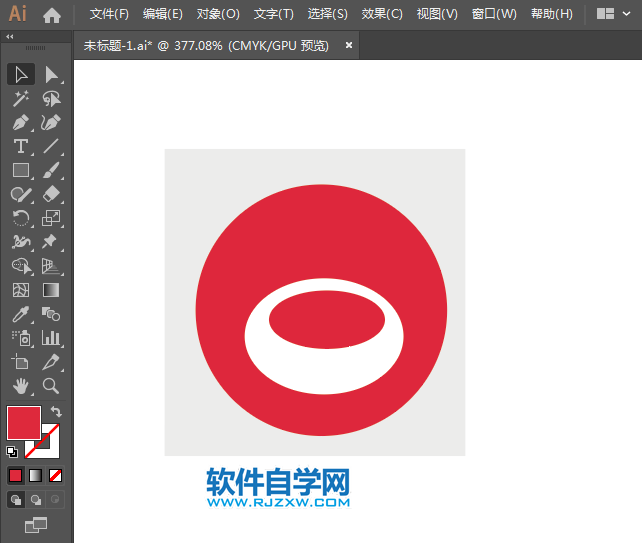Select the Shape Builder tool
Screen dimensions: 642x543
point(21,266)
